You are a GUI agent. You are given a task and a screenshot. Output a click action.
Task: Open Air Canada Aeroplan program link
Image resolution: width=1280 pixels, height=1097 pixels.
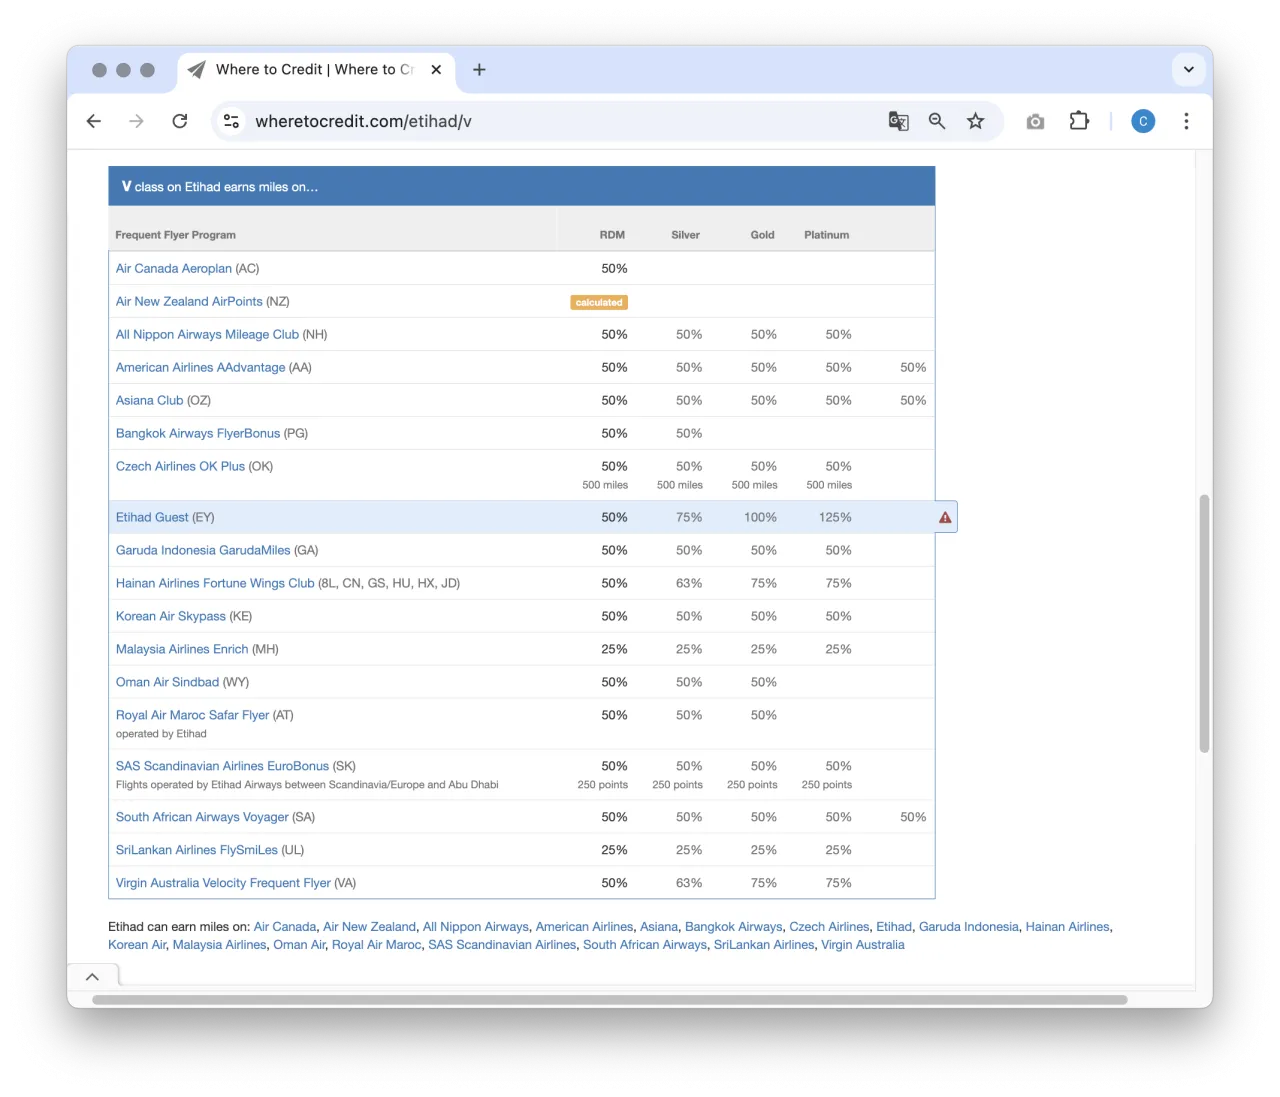click(x=174, y=268)
